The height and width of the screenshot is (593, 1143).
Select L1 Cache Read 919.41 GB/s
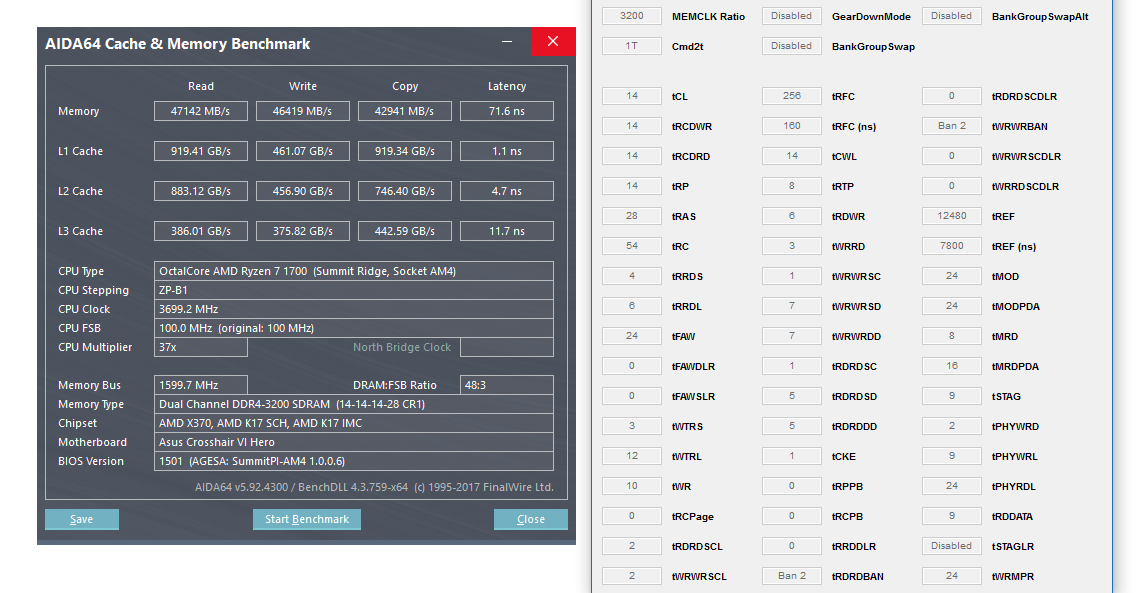(200, 151)
